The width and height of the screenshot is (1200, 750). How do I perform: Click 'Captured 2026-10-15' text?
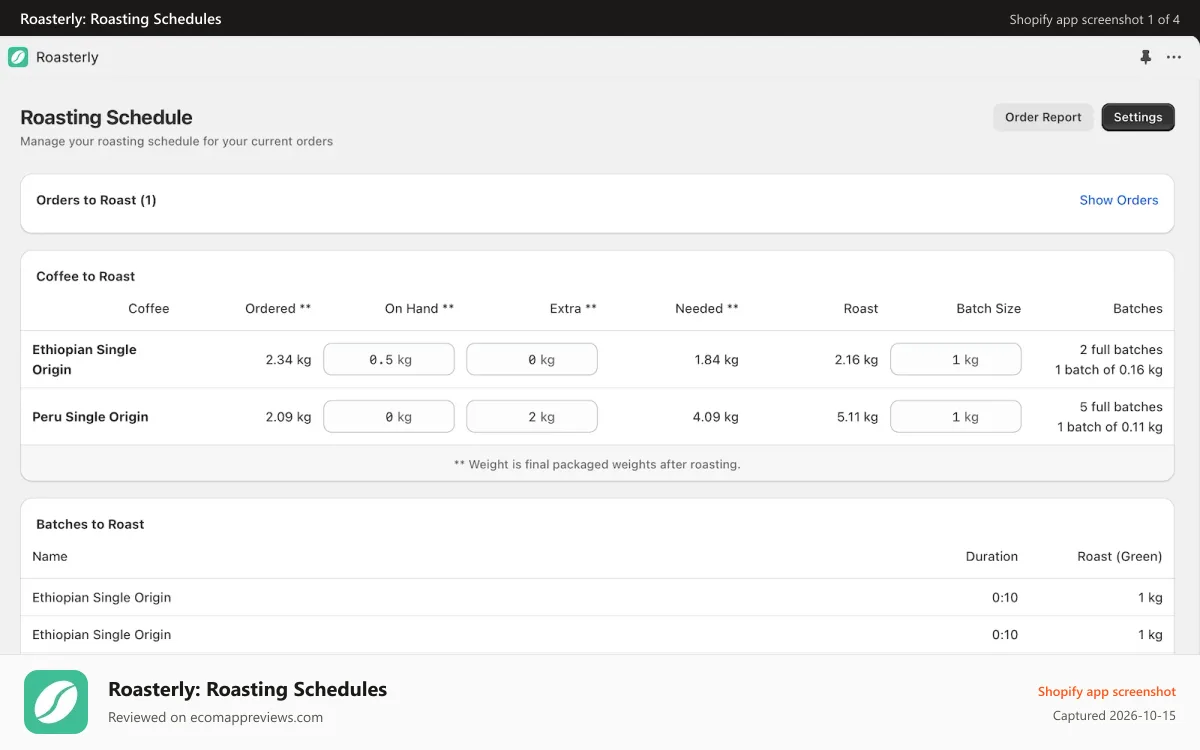pyautogui.click(x=1114, y=716)
